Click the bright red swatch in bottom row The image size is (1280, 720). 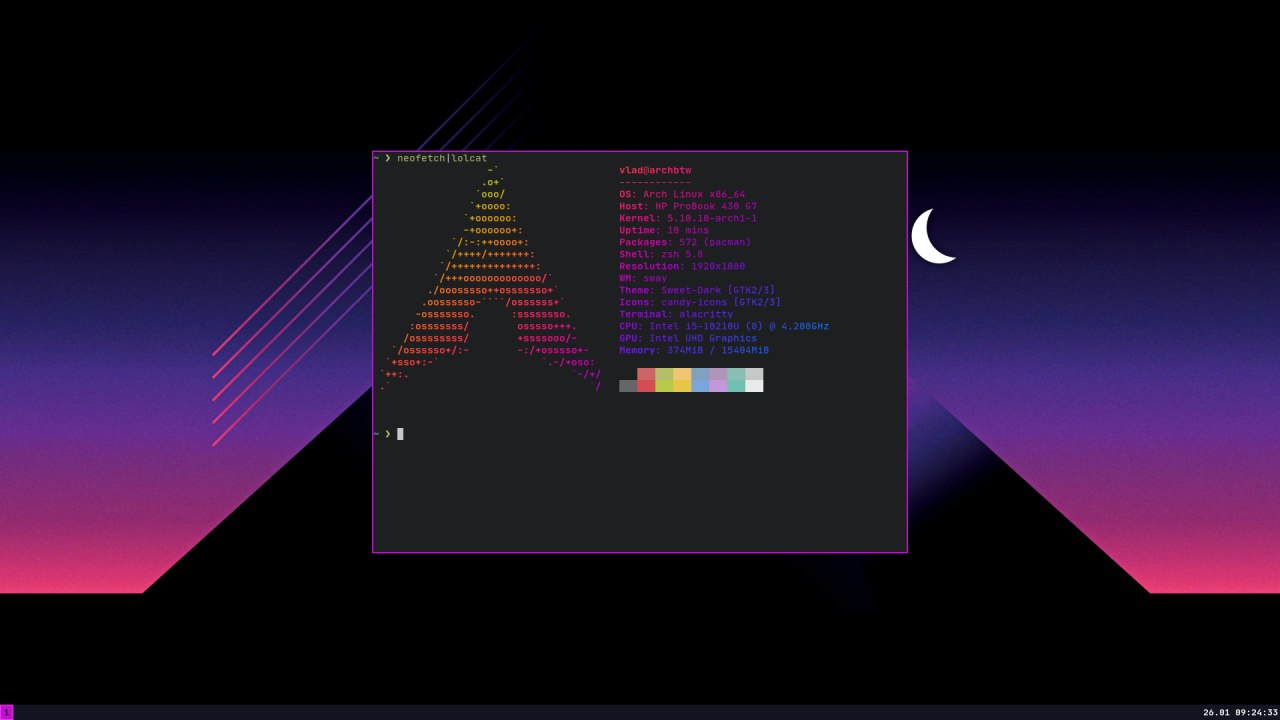pyautogui.click(x=646, y=386)
